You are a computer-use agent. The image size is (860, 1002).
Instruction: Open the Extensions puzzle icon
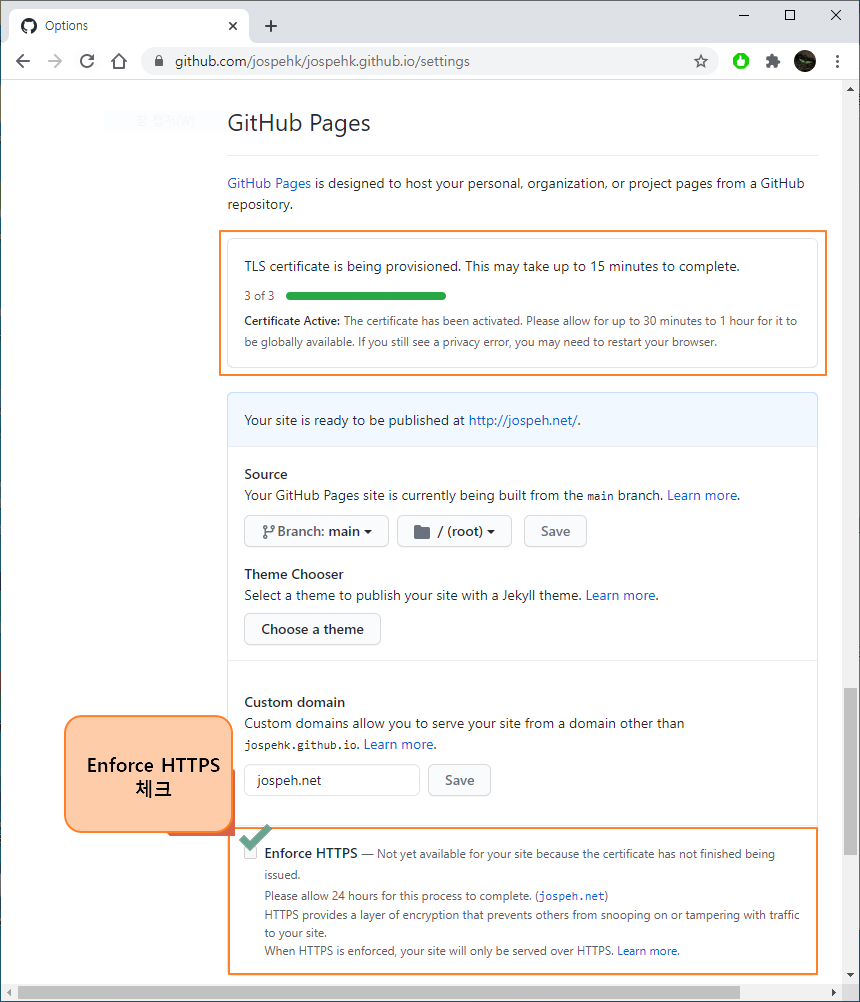pyautogui.click(x=772, y=61)
